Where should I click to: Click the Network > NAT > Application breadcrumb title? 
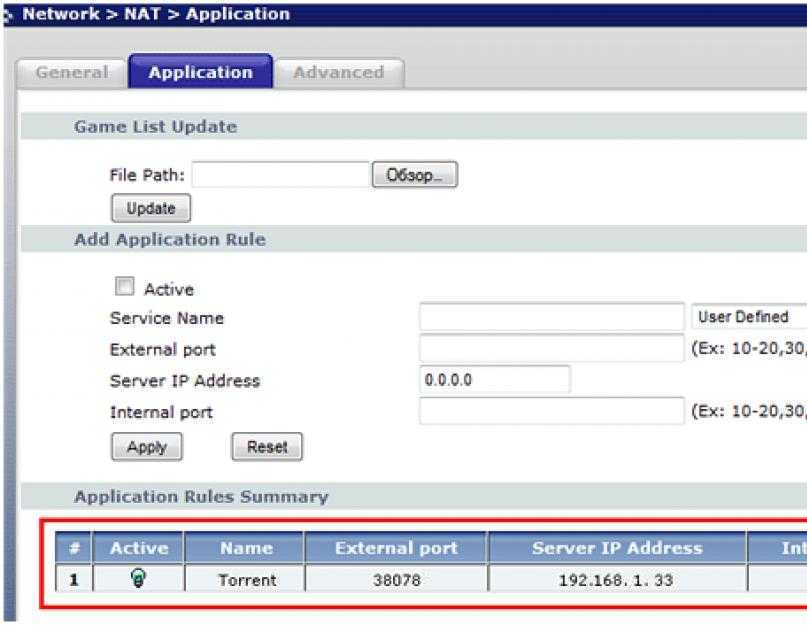[x=156, y=14]
